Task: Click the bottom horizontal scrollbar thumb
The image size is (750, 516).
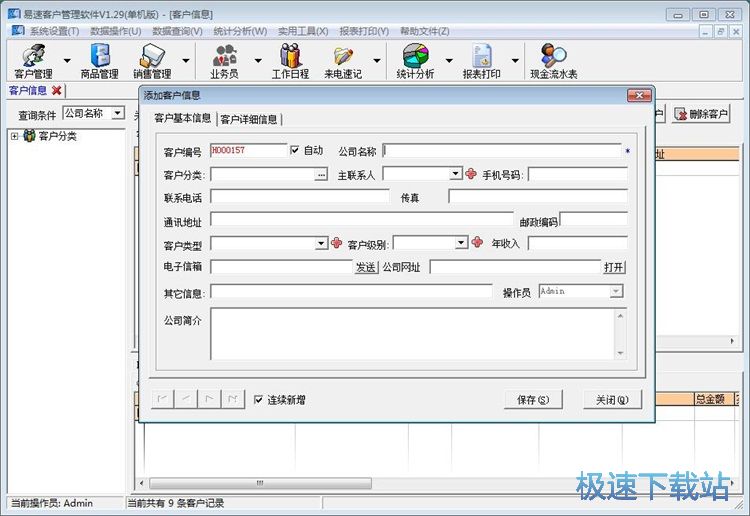Action: coord(260,483)
